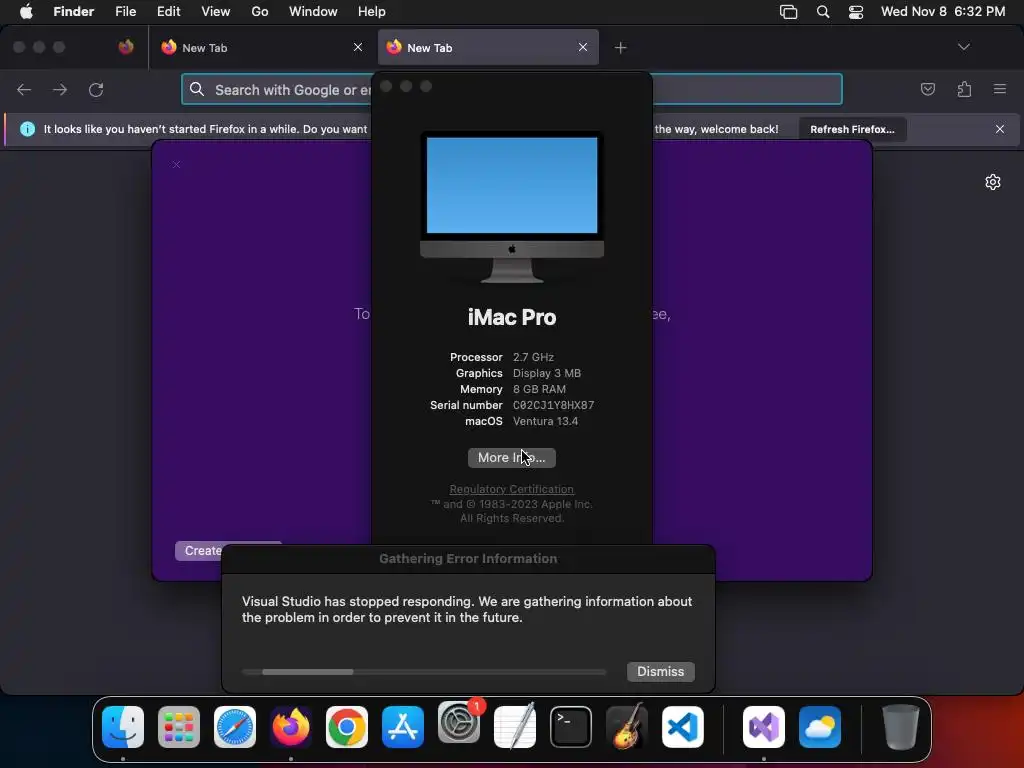1024x768 pixels.
Task: Open the Finder menu
Action: point(73,12)
